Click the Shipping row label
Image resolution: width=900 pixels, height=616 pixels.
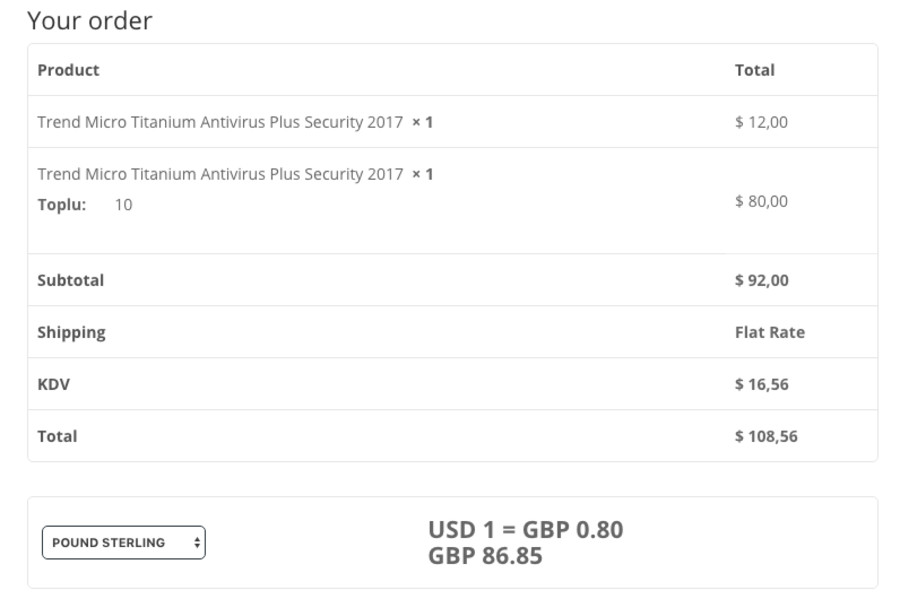71,332
